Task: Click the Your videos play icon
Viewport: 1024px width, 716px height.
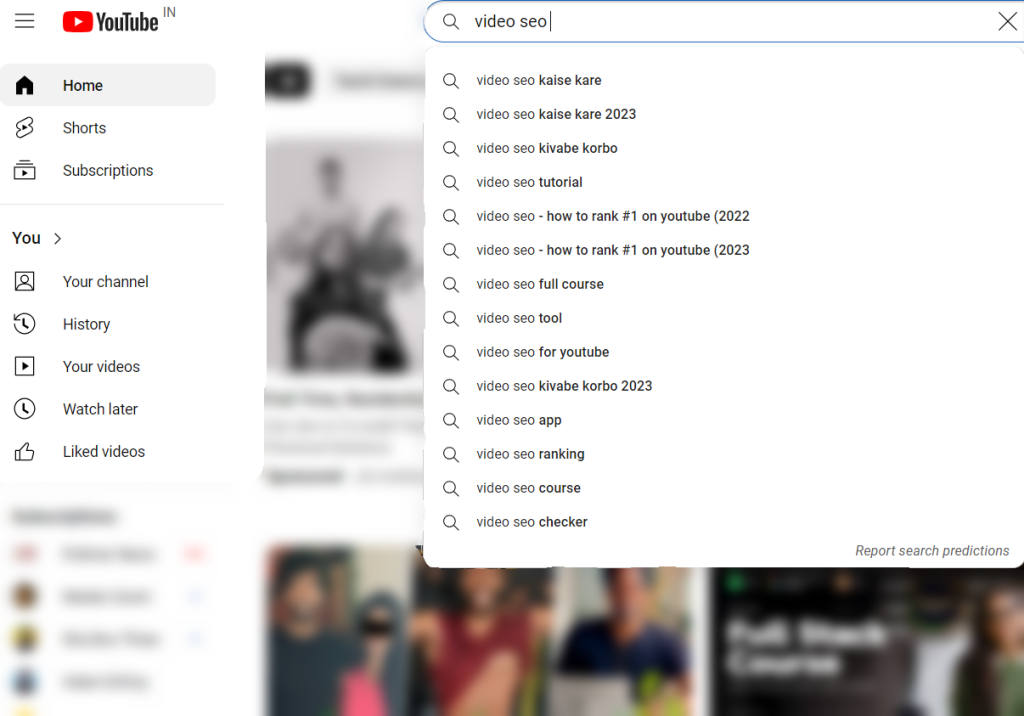Action: coord(27,366)
